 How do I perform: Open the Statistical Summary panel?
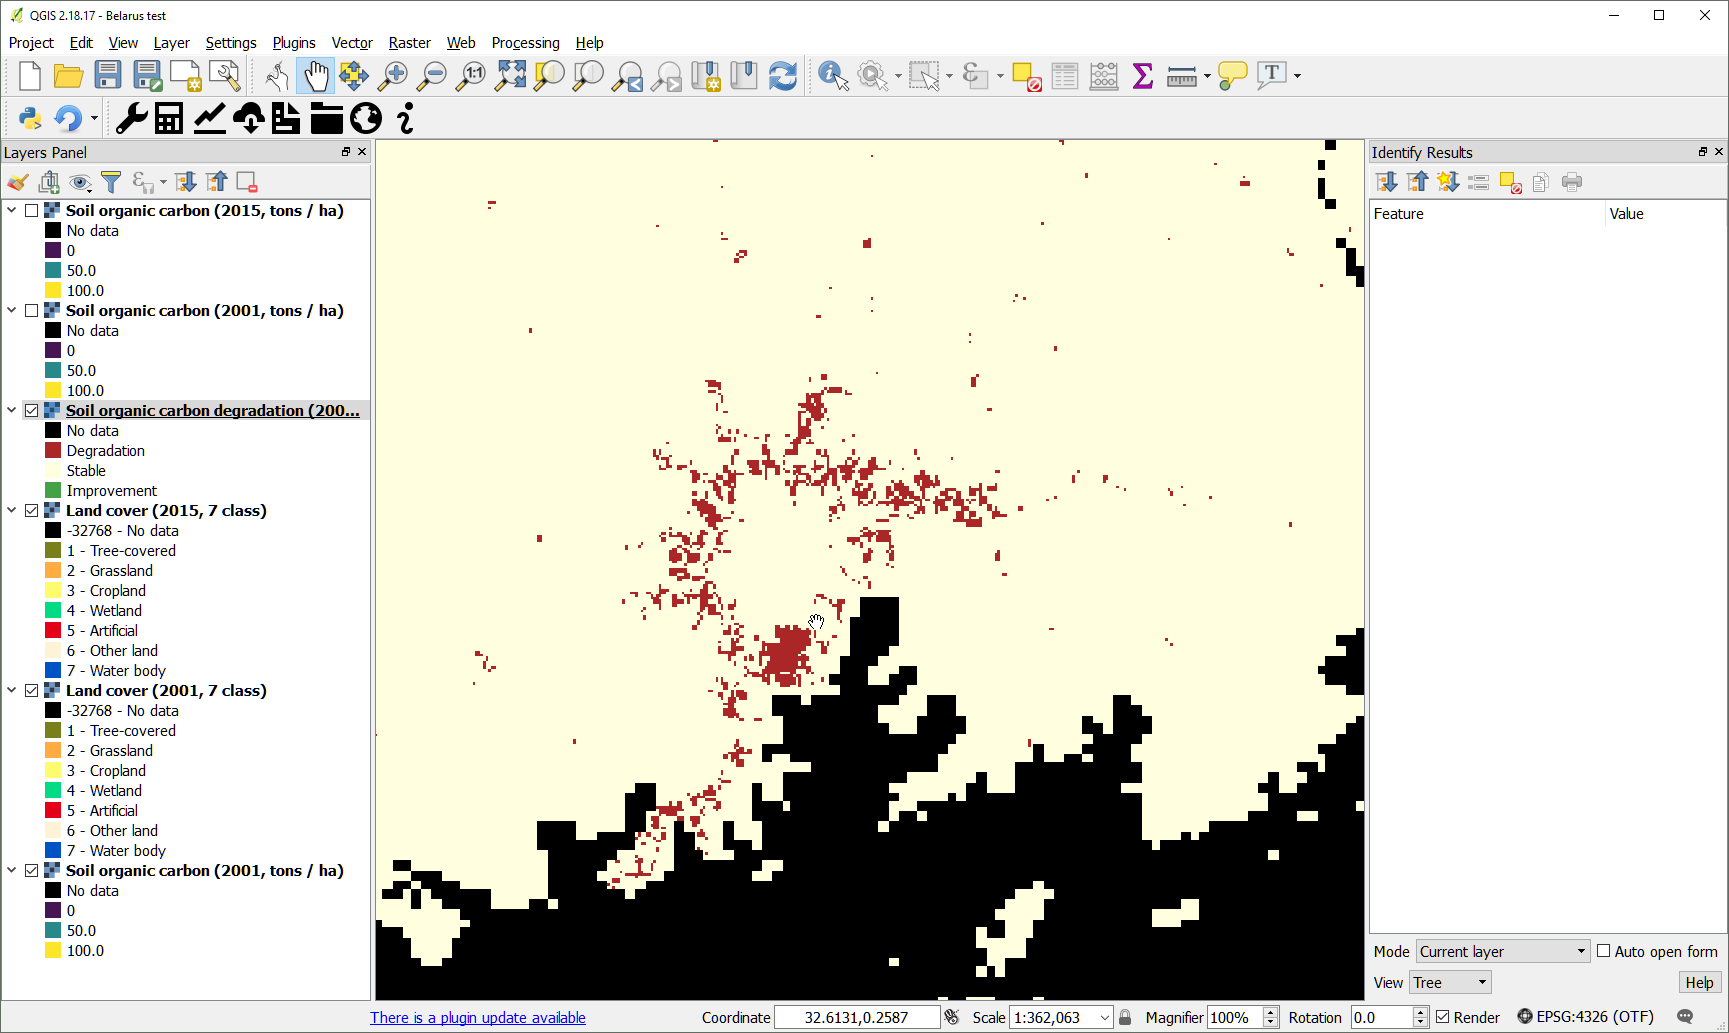click(x=1141, y=75)
